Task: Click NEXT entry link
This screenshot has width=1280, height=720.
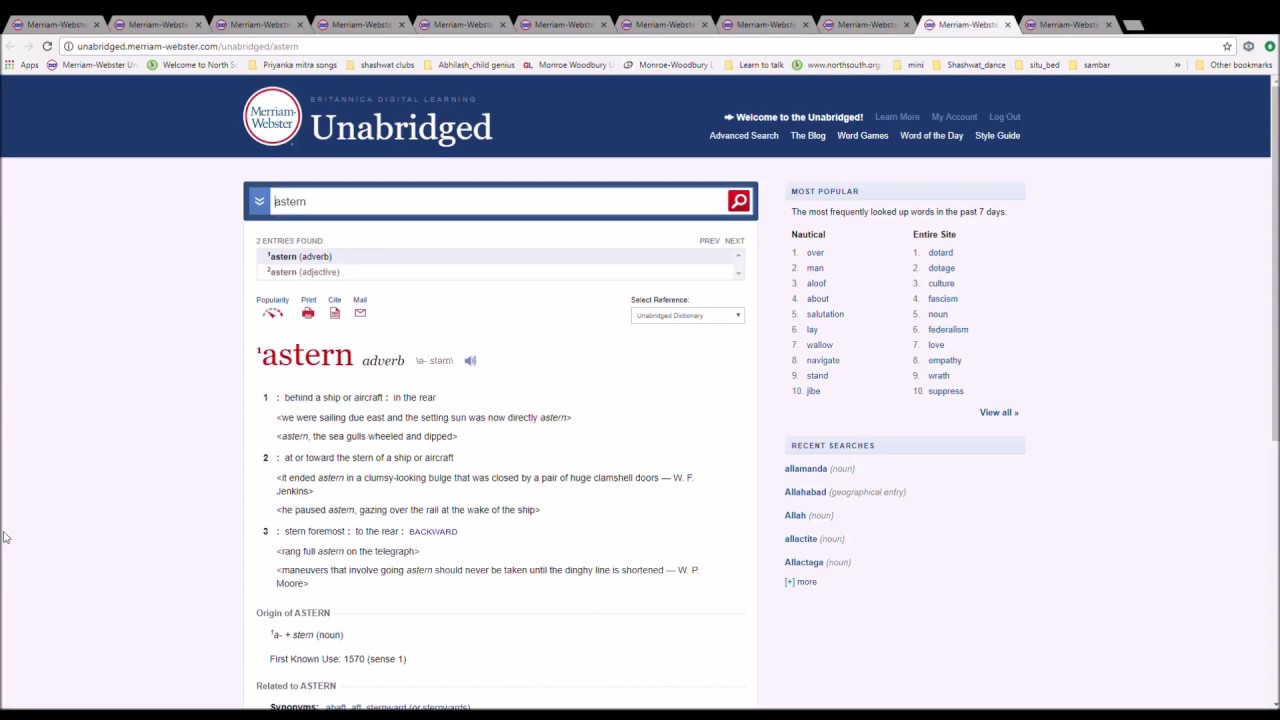Action: (x=735, y=241)
